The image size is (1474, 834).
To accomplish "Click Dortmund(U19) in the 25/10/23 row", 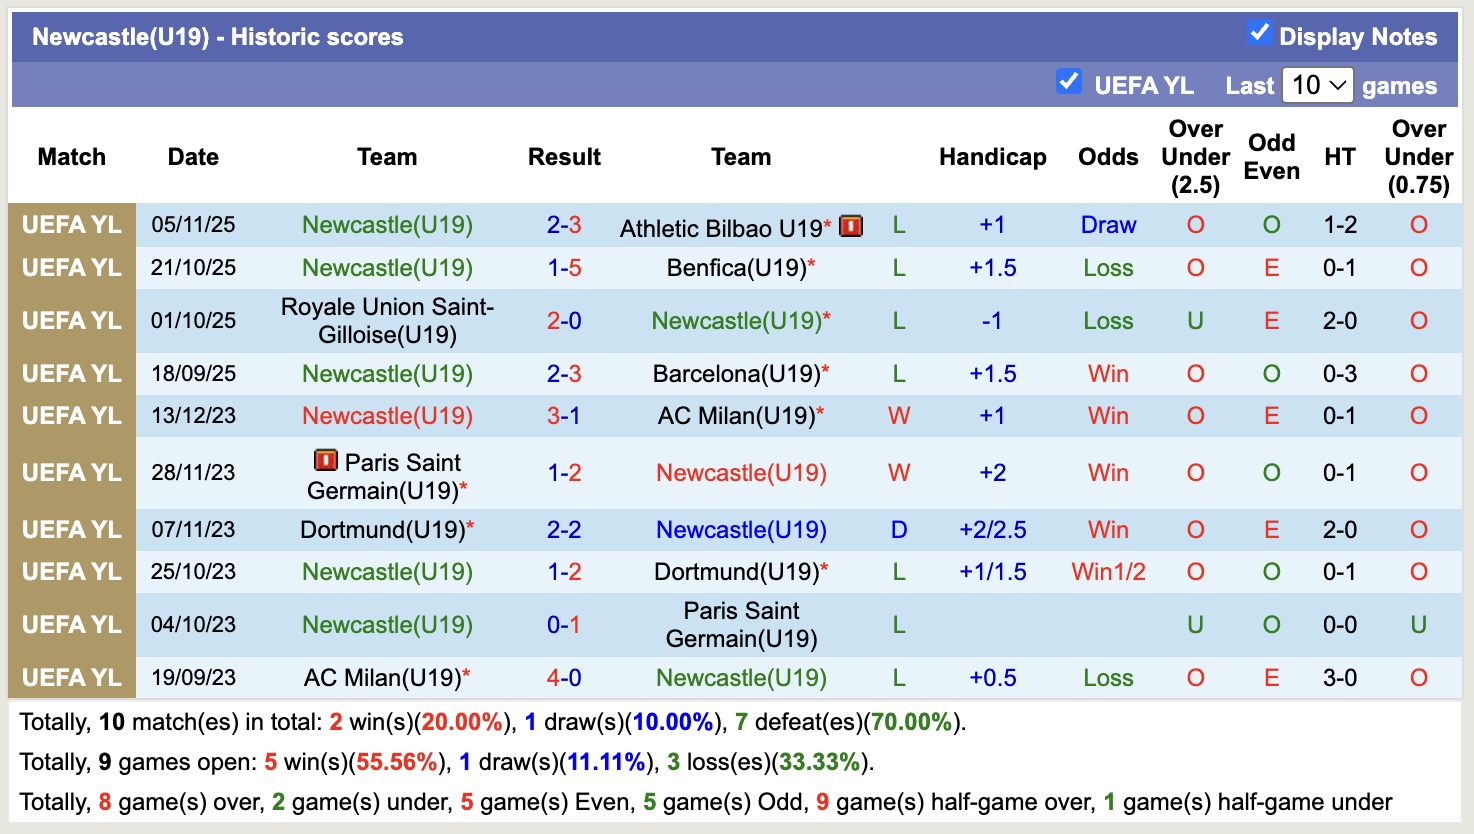I will coord(736,572).
